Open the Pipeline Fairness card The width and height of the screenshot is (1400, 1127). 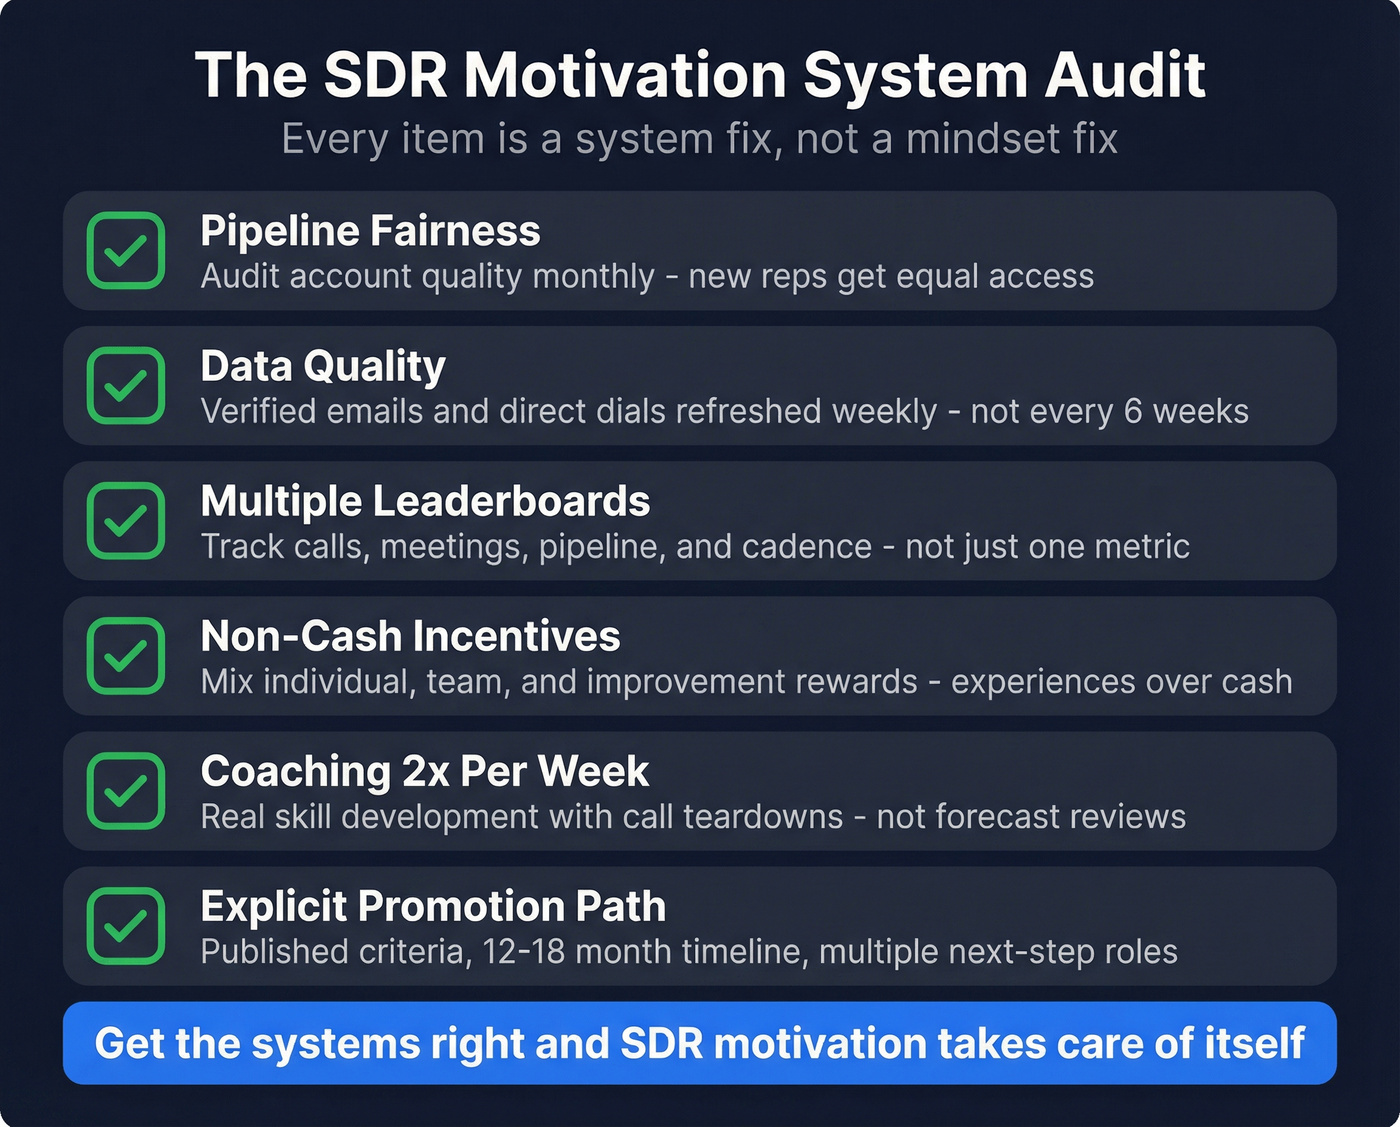click(x=700, y=250)
